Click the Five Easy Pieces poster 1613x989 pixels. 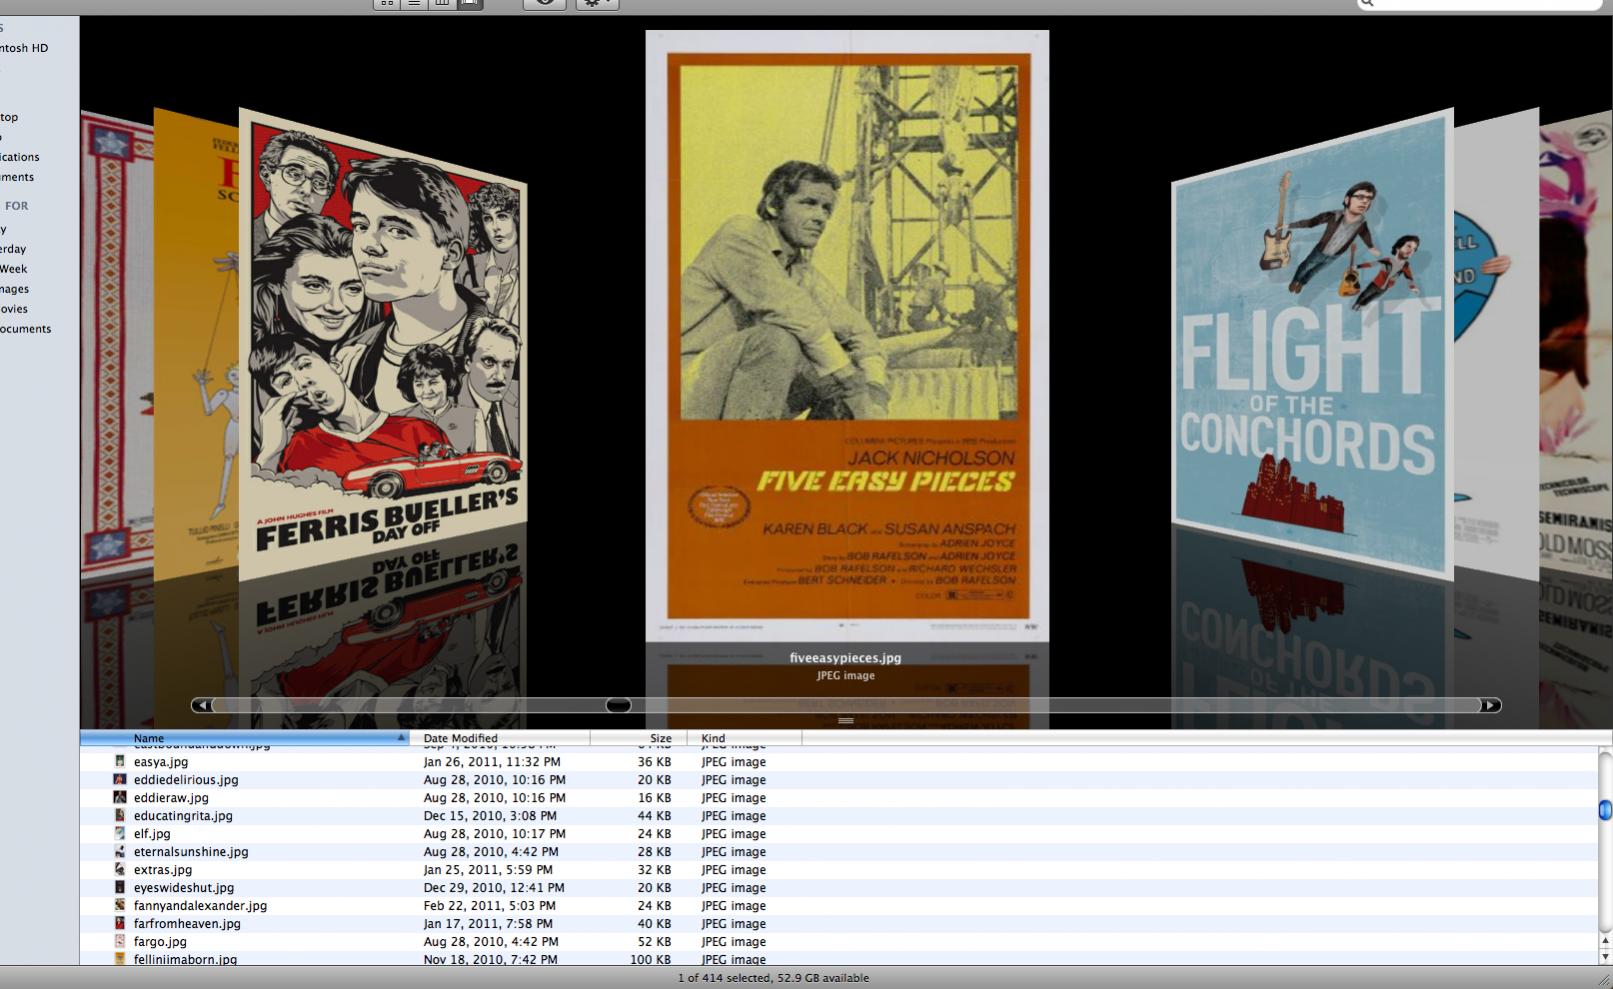pos(847,335)
